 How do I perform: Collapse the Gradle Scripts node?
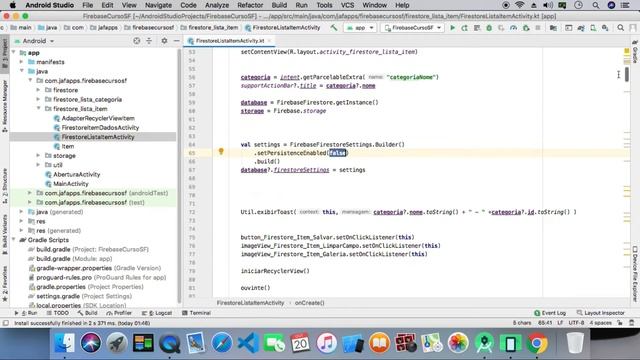[x=13, y=240]
